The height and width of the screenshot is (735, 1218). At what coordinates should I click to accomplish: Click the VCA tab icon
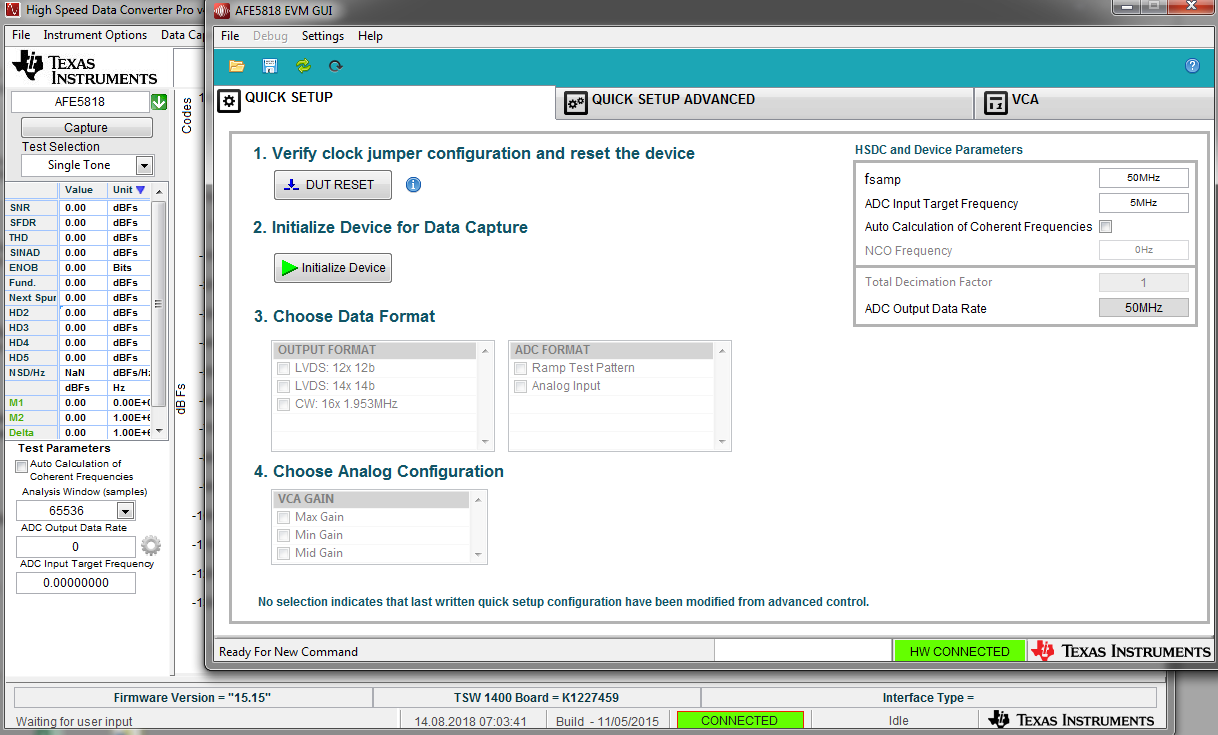(995, 103)
